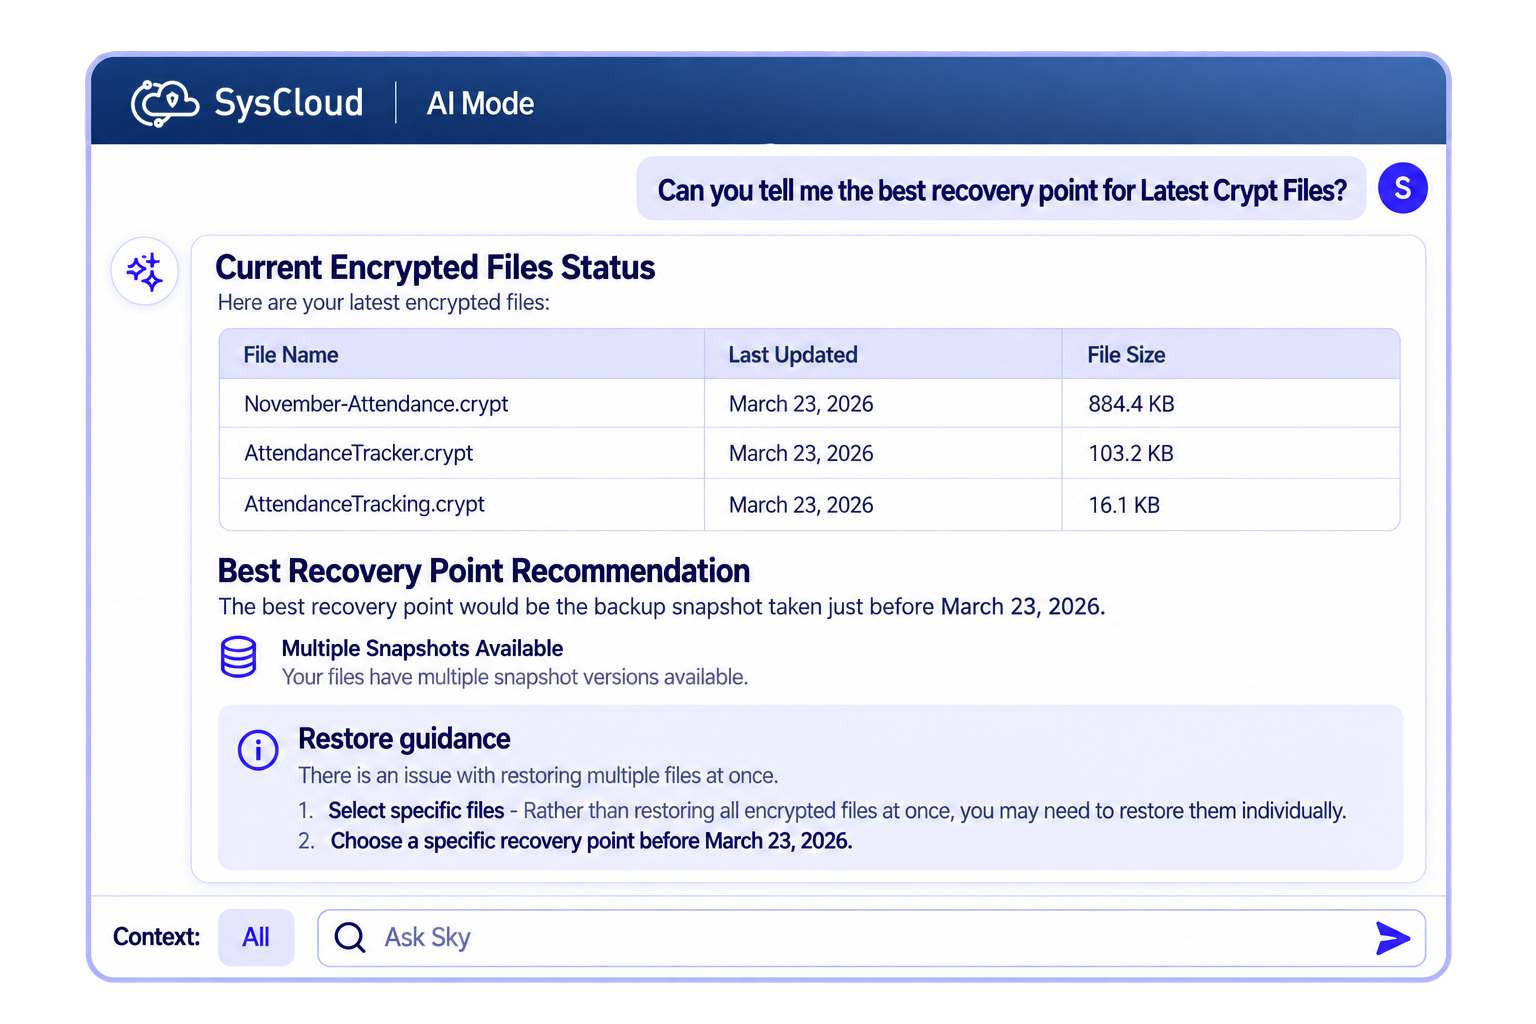Click the date for AttendanceTracker.crypt row
Viewport: 1536px width, 1024px height.
pos(801,453)
